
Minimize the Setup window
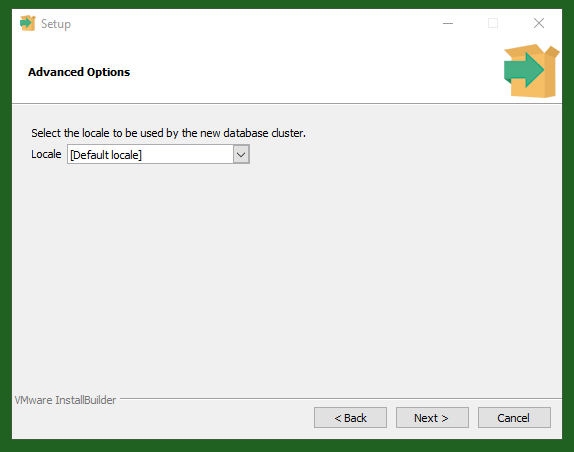tap(448, 23)
